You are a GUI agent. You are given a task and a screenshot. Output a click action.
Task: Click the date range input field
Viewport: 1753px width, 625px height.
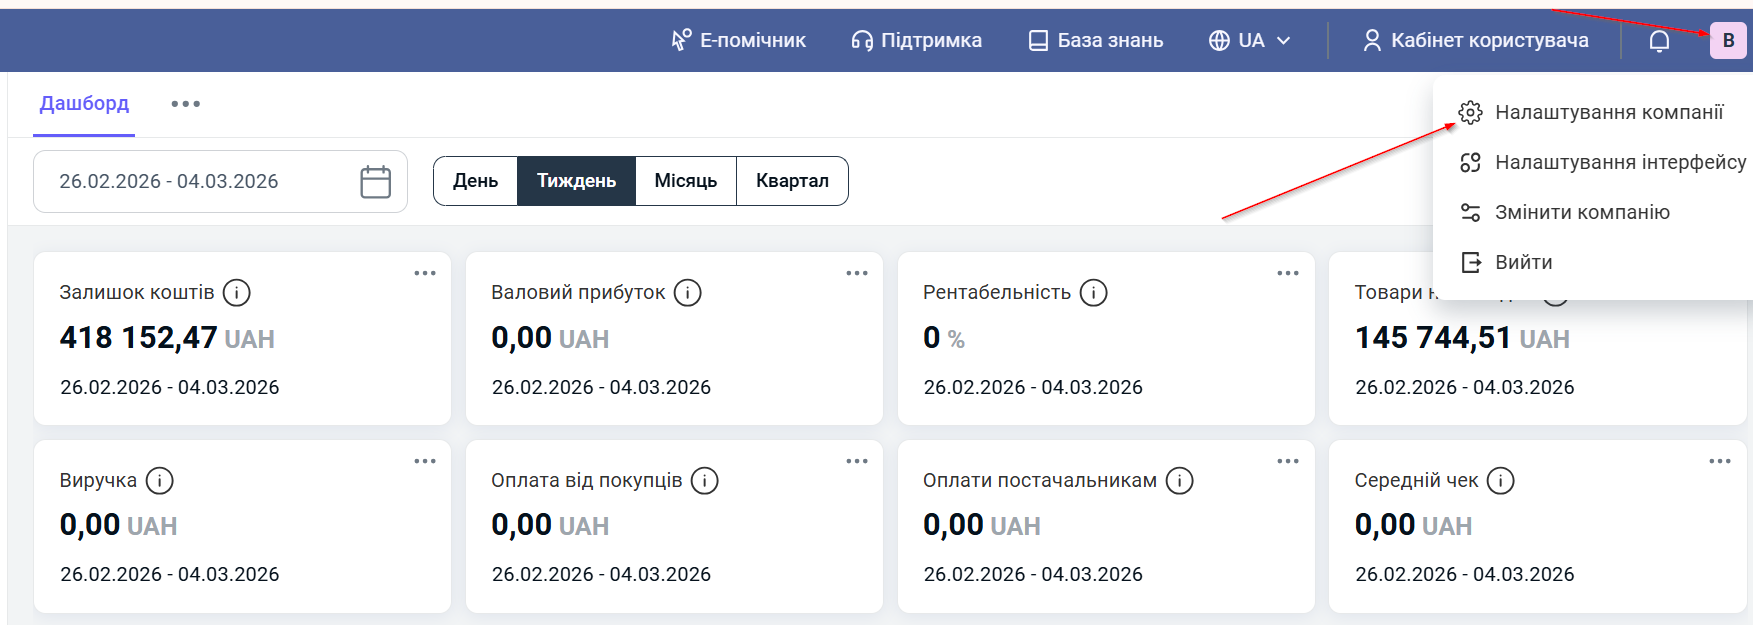[x=200, y=182]
